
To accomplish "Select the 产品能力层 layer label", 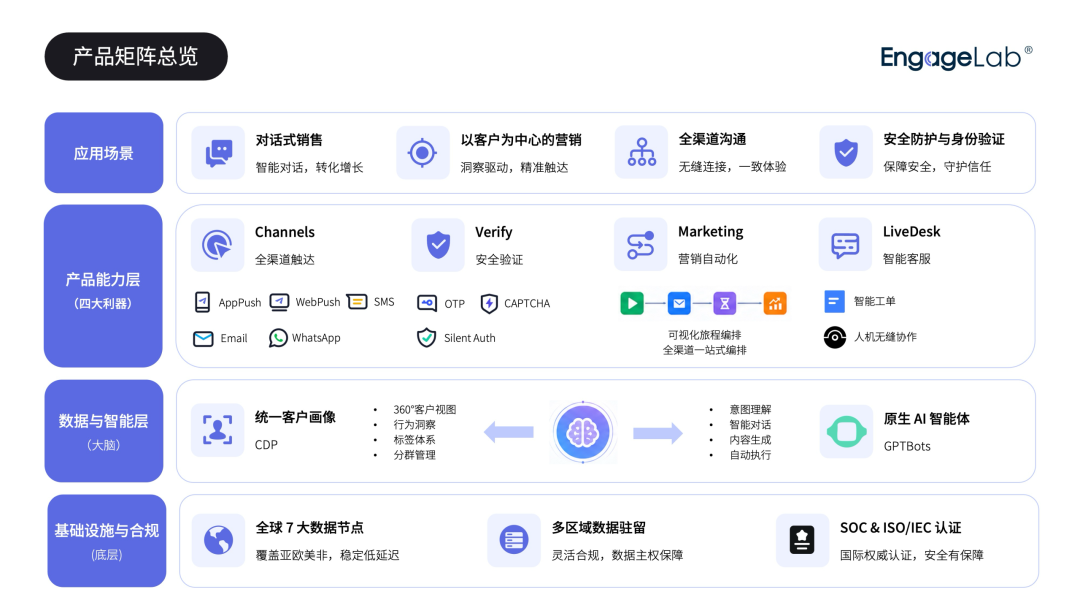I will [103, 286].
